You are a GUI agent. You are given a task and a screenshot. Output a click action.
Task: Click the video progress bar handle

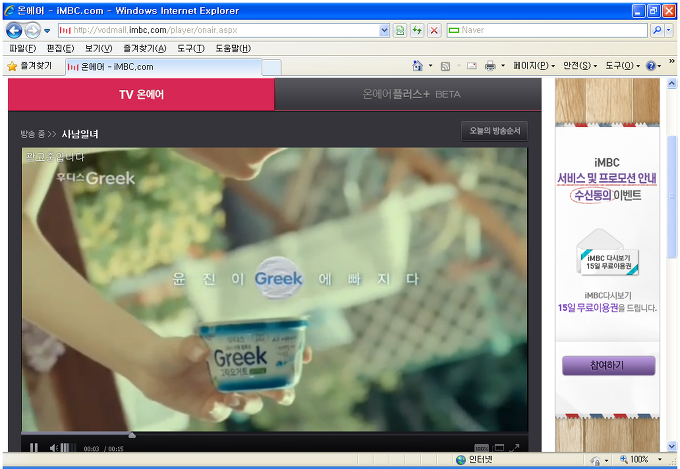(132, 434)
